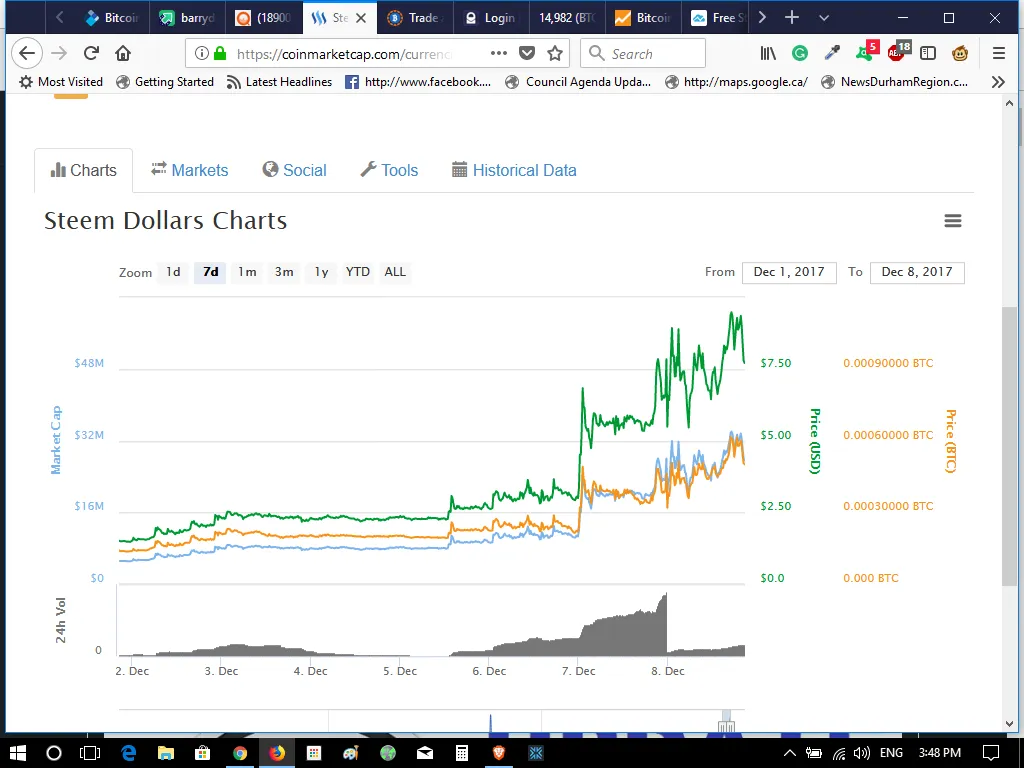
Task: Set chart zoom to YTD
Action: point(358,272)
